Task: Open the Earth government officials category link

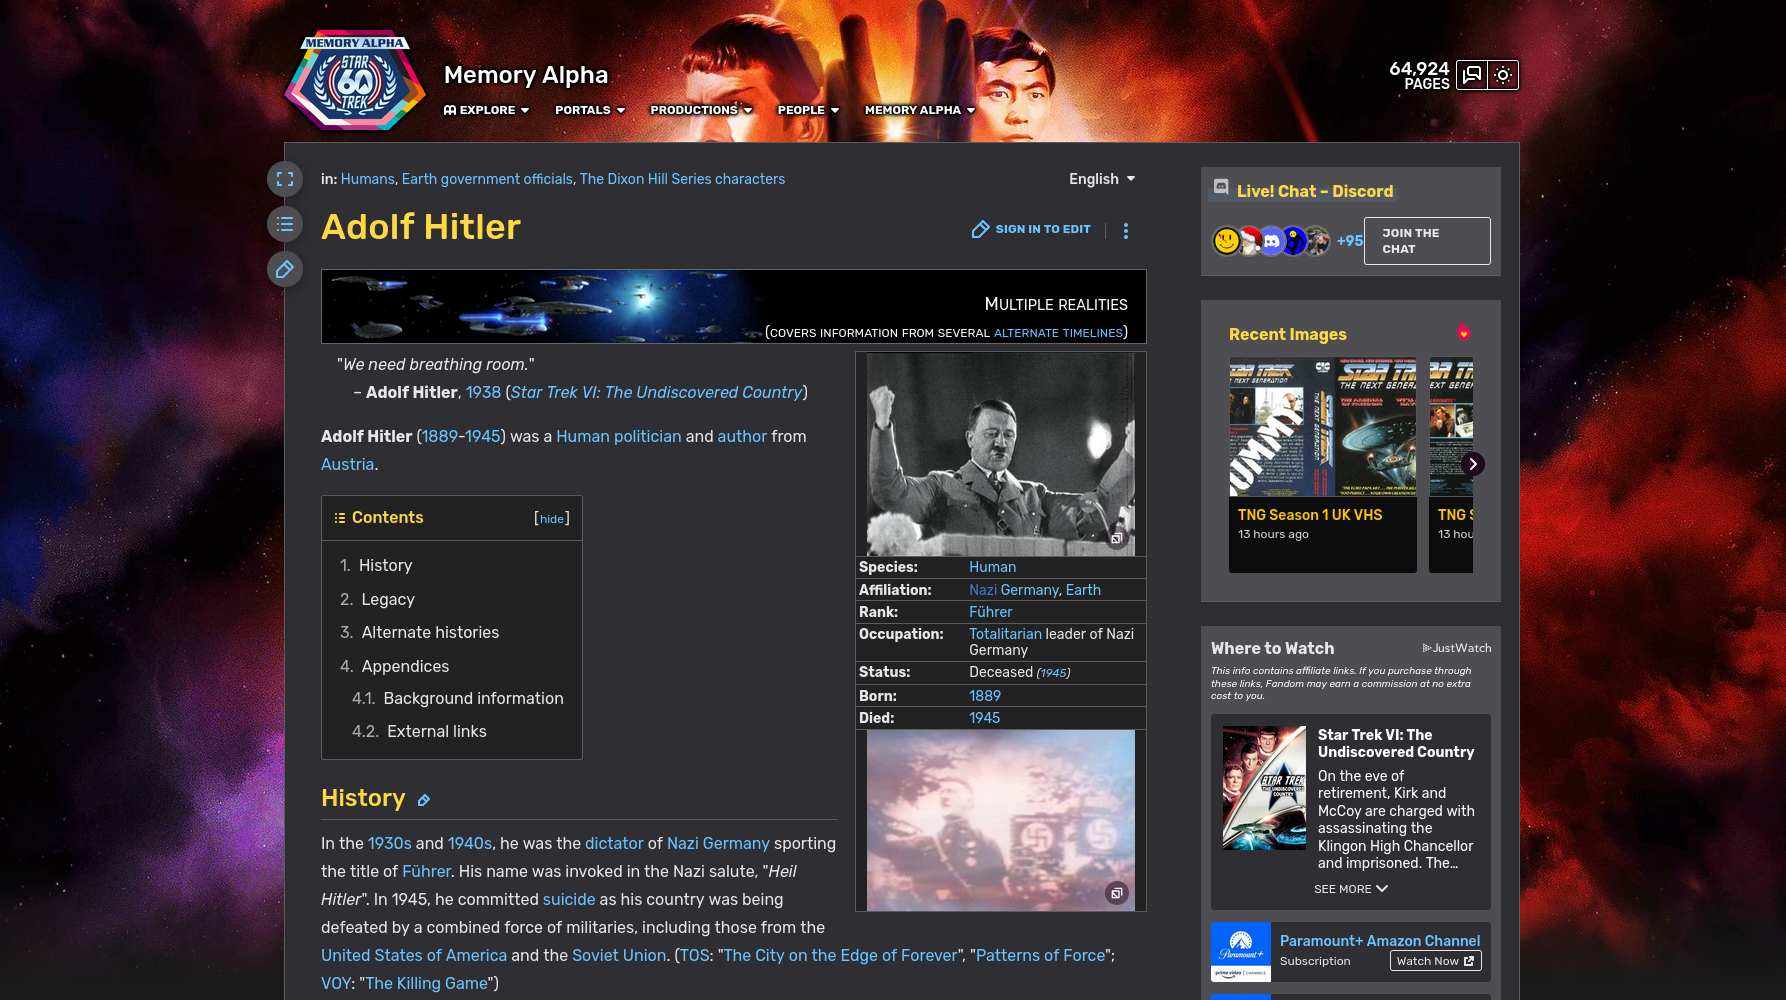Action: pyautogui.click(x=487, y=179)
